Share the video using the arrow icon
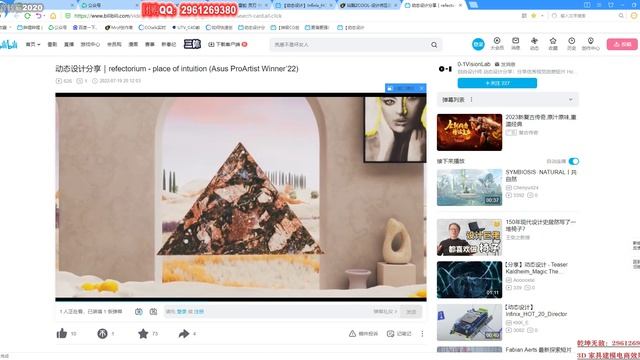The height and width of the screenshot is (360, 640). (x=184, y=333)
